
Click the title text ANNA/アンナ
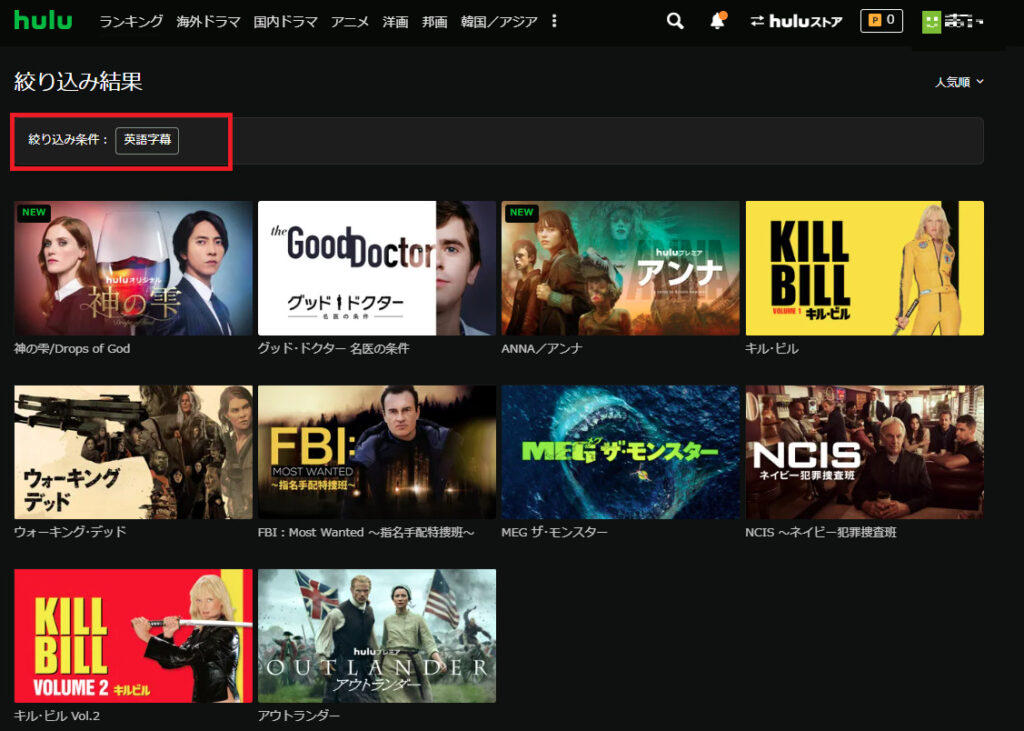(541, 349)
